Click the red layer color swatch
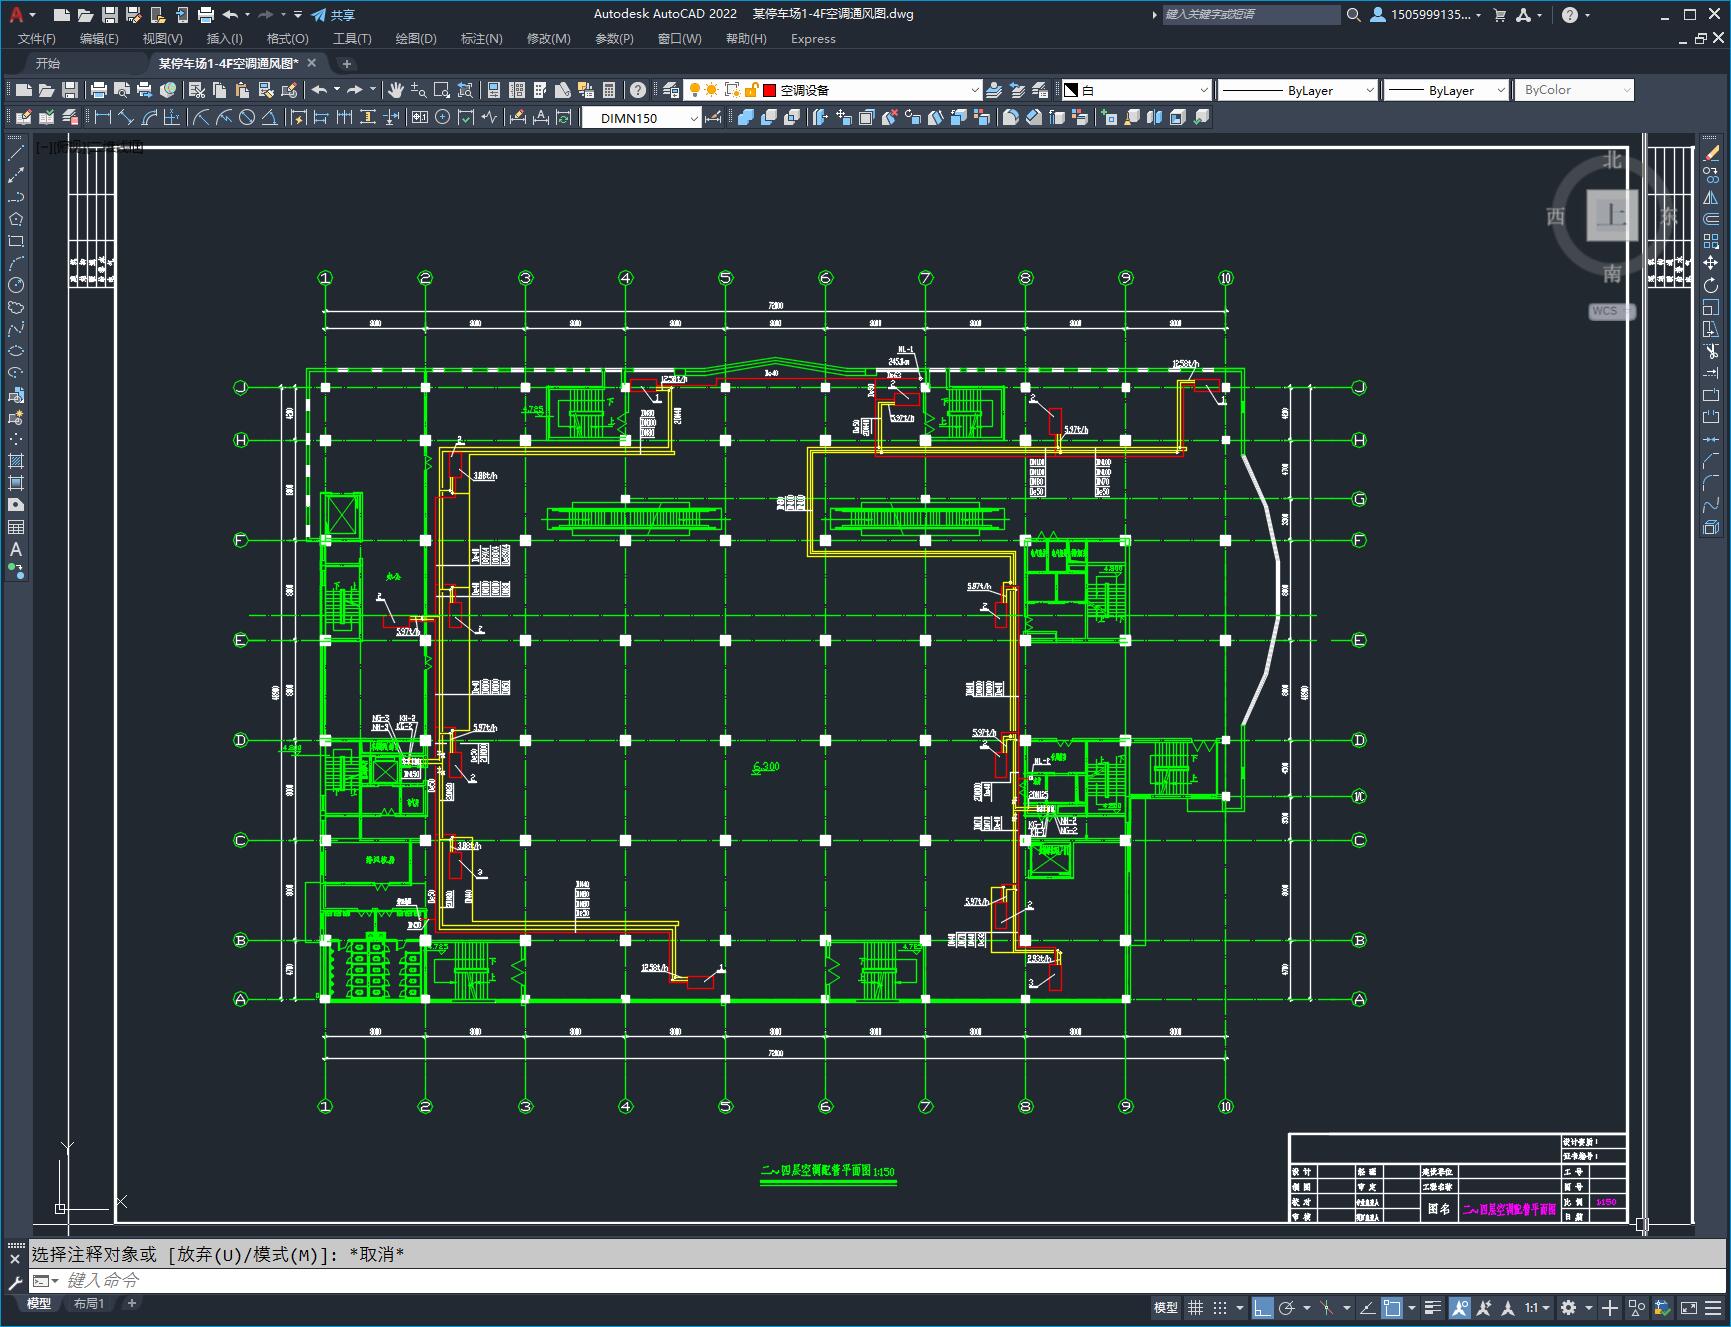Screen dimensions: 1731x1327 pos(770,90)
